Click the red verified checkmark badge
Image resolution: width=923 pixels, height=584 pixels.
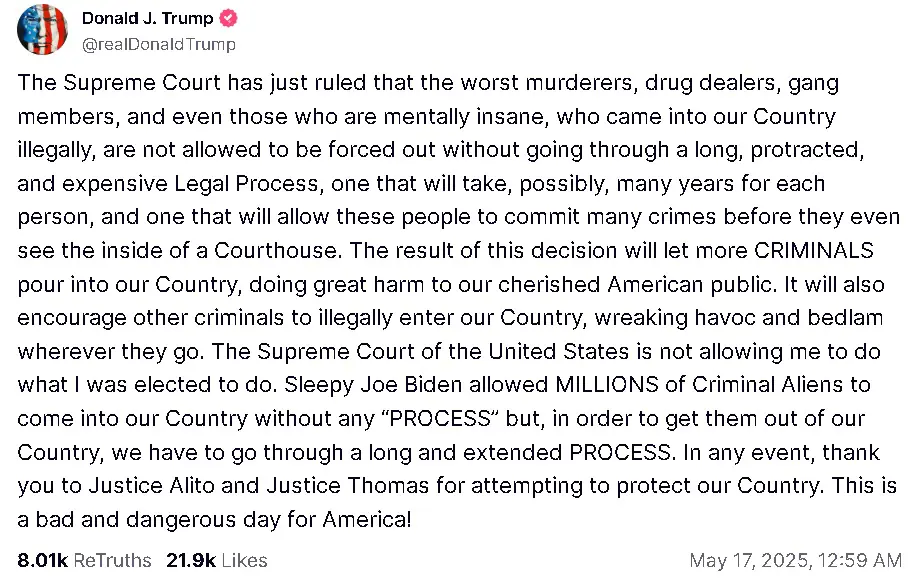[228, 18]
